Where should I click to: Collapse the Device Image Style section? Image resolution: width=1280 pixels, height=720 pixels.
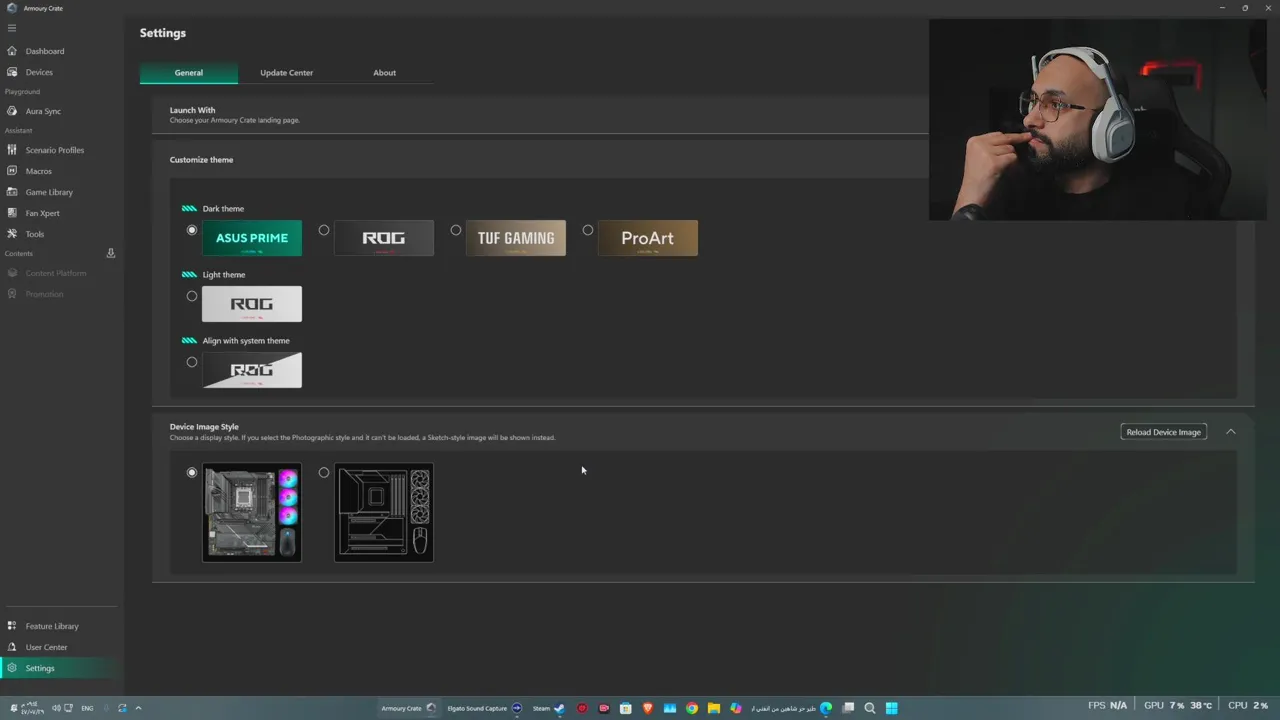1231,432
